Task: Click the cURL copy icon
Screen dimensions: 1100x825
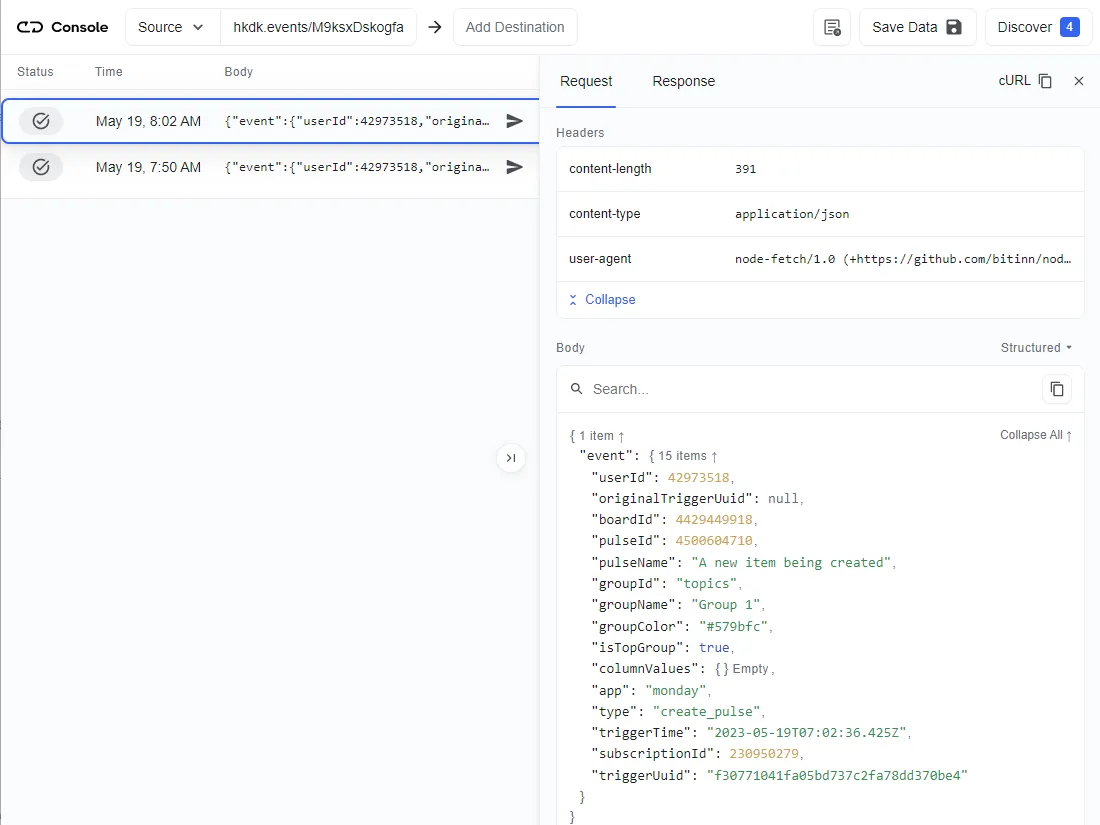Action: pos(1045,81)
